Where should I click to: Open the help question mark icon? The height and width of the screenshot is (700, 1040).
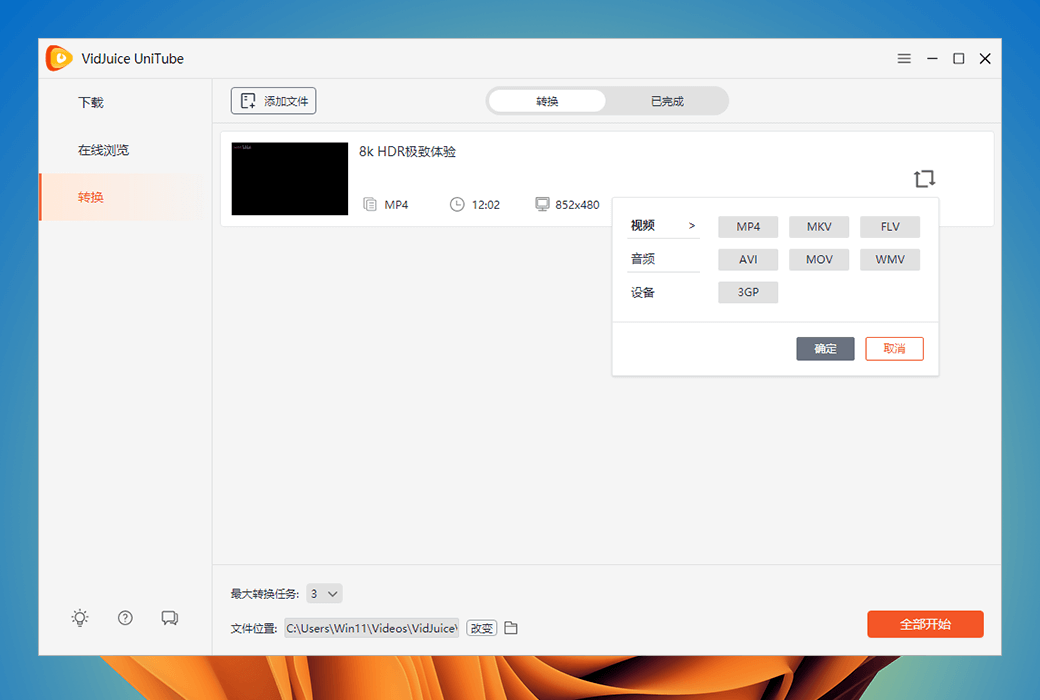pos(125,618)
